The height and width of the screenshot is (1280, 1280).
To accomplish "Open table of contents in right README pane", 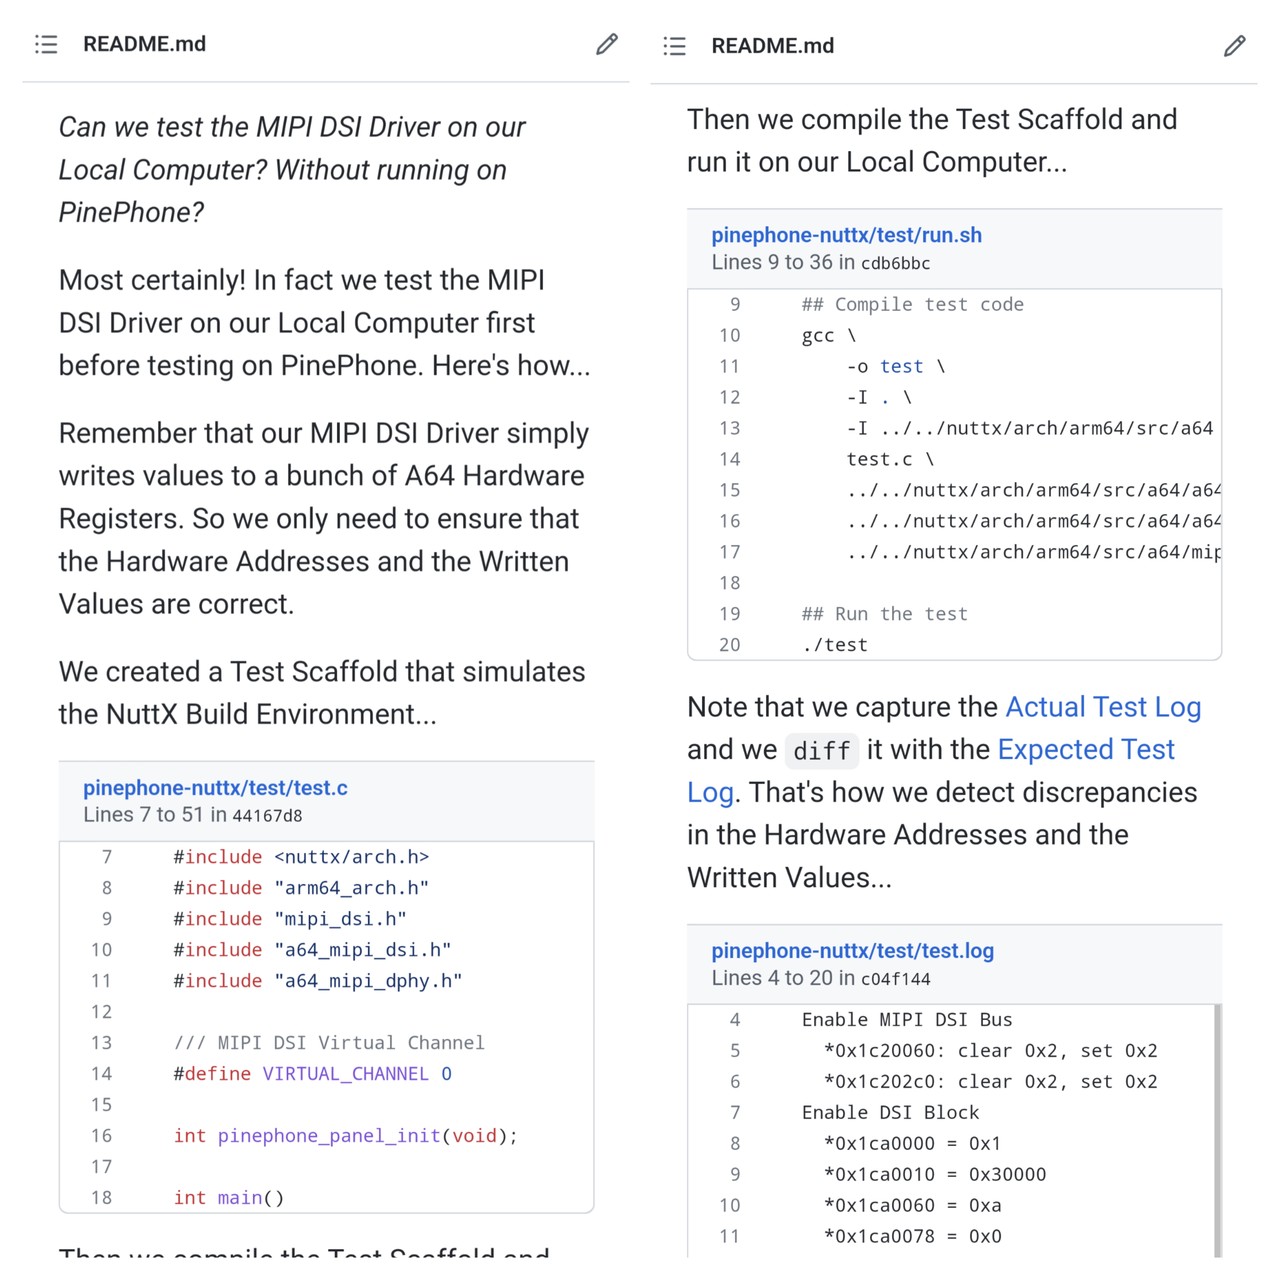I will click(675, 46).
